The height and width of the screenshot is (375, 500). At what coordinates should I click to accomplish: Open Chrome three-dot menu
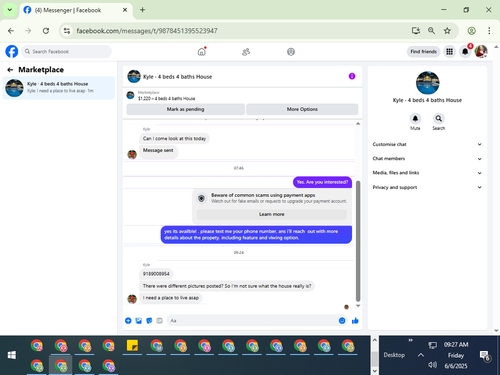(x=489, y=31)
